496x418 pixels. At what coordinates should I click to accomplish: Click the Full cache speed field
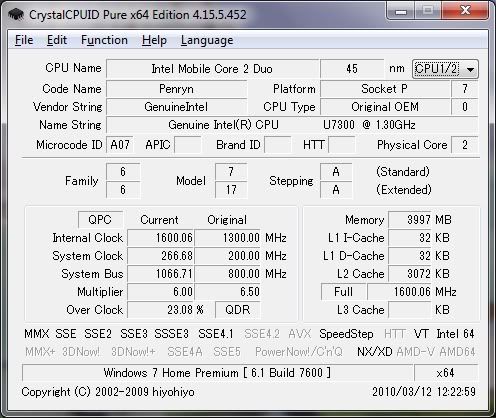pos(343,292)
